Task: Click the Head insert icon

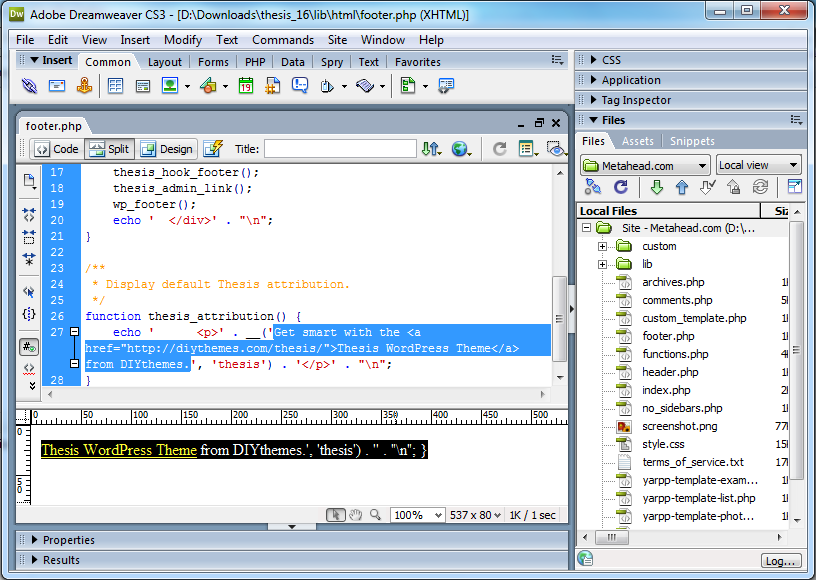Action: click(327, 86)
